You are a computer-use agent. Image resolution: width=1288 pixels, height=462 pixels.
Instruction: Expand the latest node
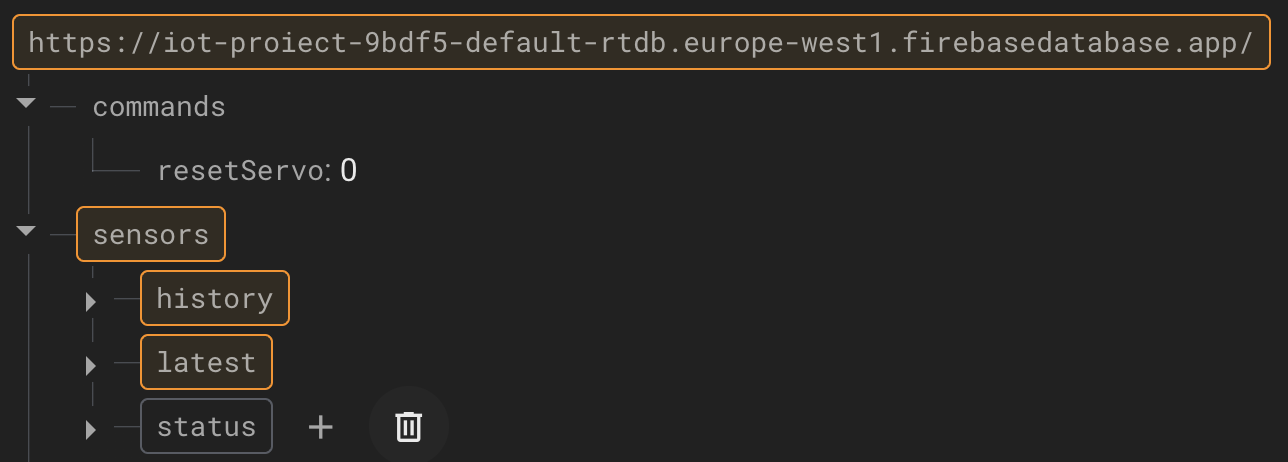click(91, 364)
